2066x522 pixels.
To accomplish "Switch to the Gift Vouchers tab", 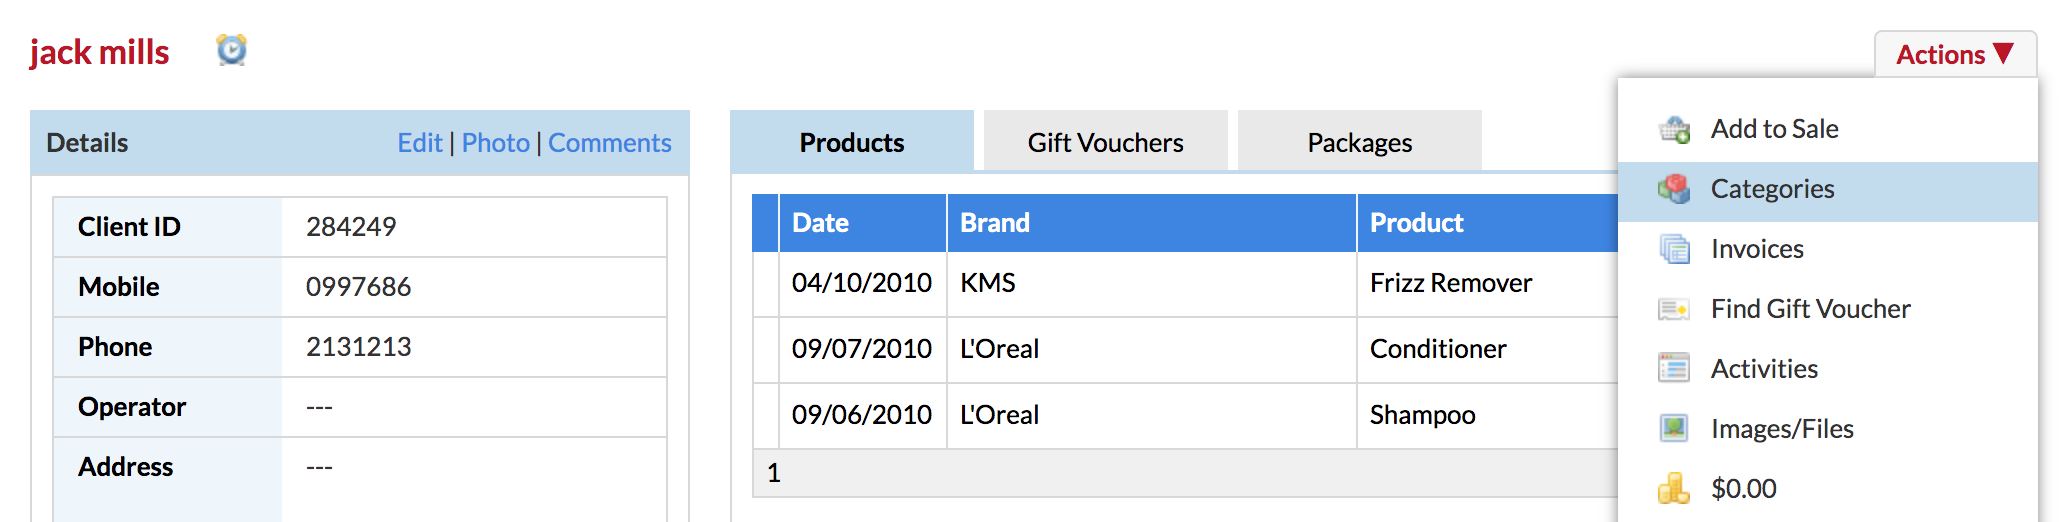I will click(1106, 142).
